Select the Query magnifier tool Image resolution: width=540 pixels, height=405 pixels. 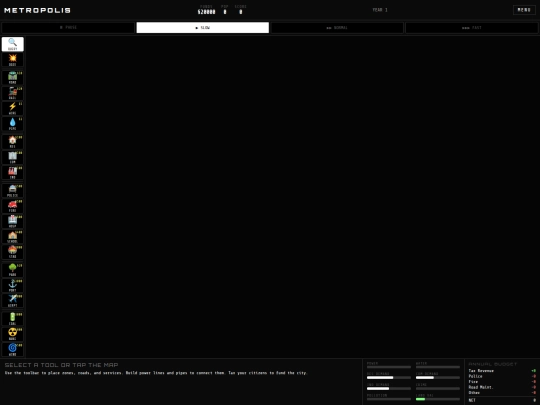[x=13, y=44]
